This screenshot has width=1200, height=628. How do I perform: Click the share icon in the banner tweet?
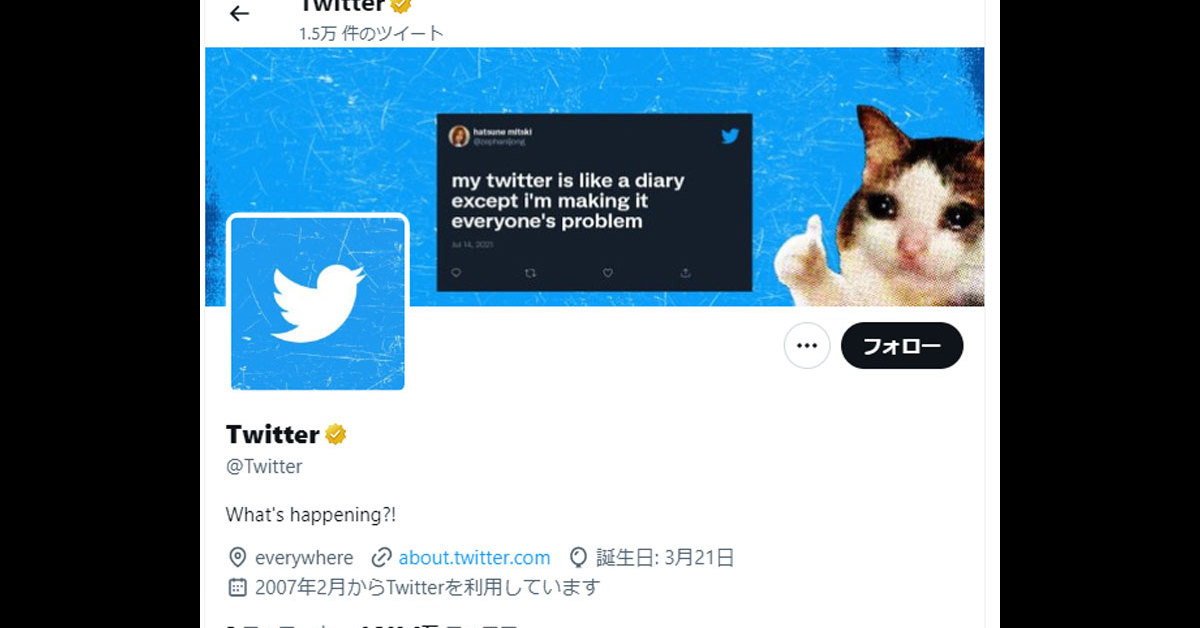pyautogui.click(x=685, y=272)
